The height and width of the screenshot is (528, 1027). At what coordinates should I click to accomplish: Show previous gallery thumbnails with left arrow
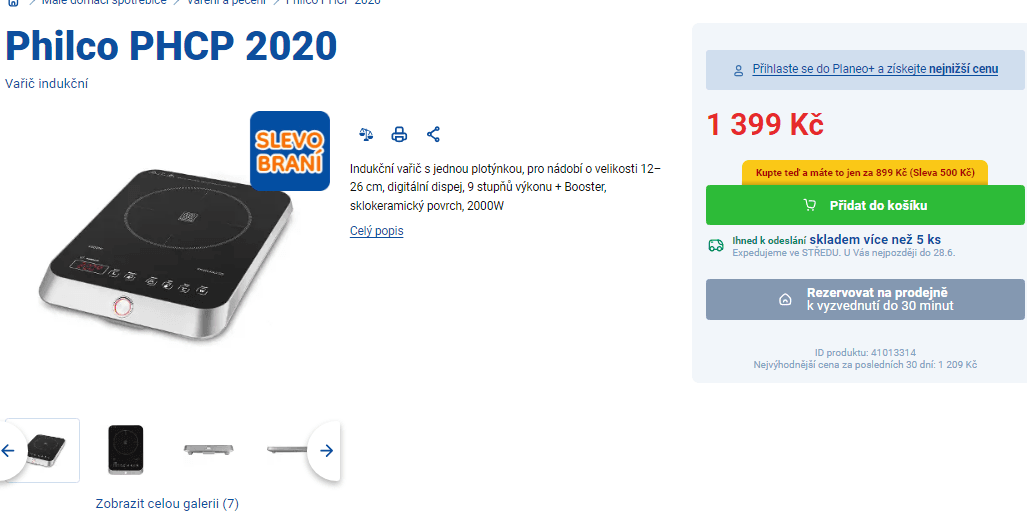(9, 451)
